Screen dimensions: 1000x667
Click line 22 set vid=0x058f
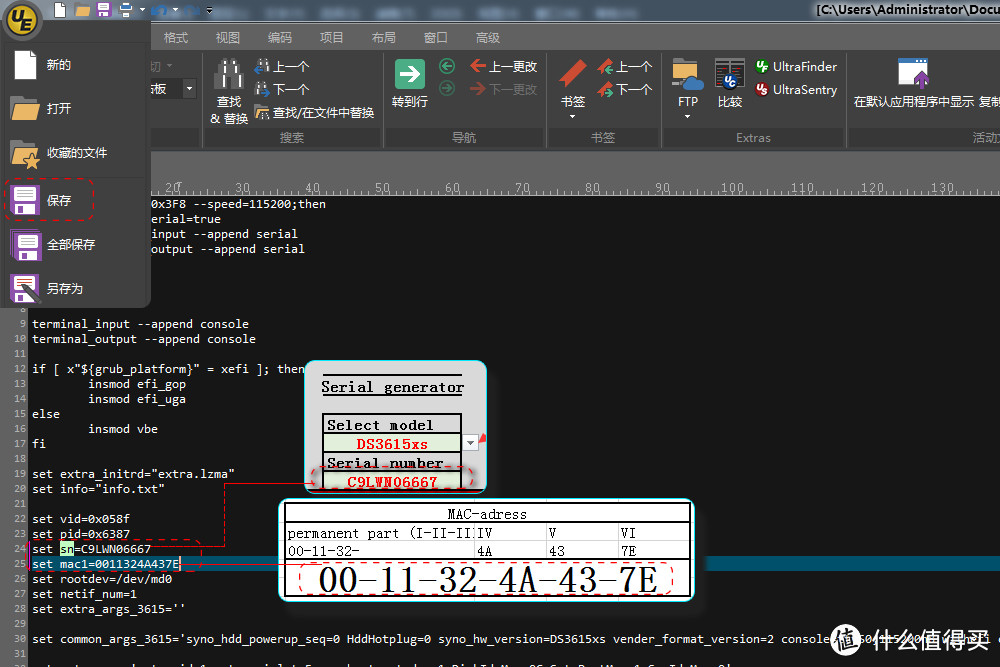pos(81,519)
